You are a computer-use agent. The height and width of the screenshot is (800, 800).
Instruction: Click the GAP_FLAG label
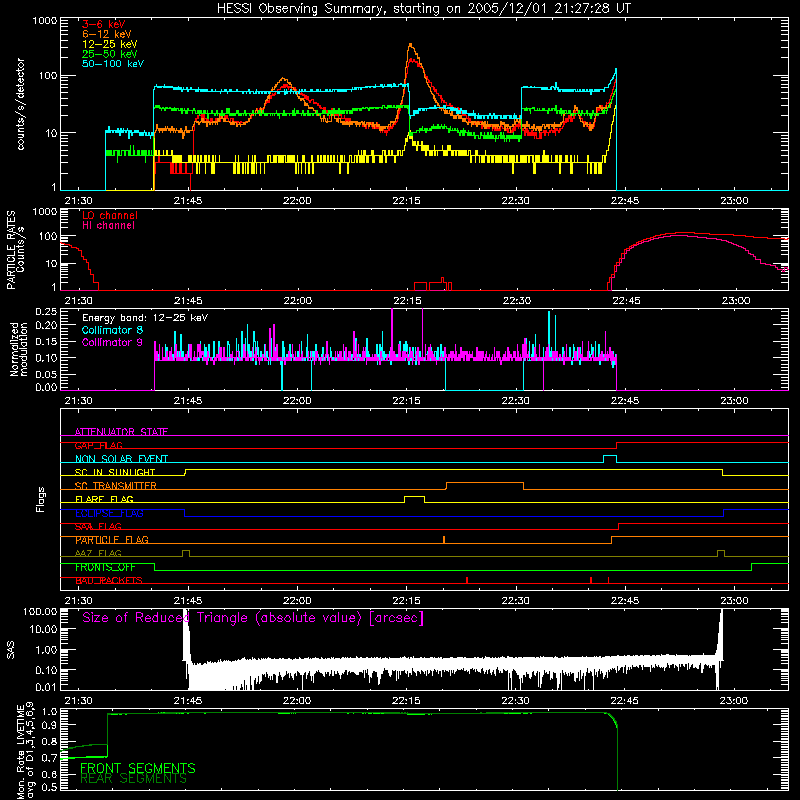pos(98,445)
